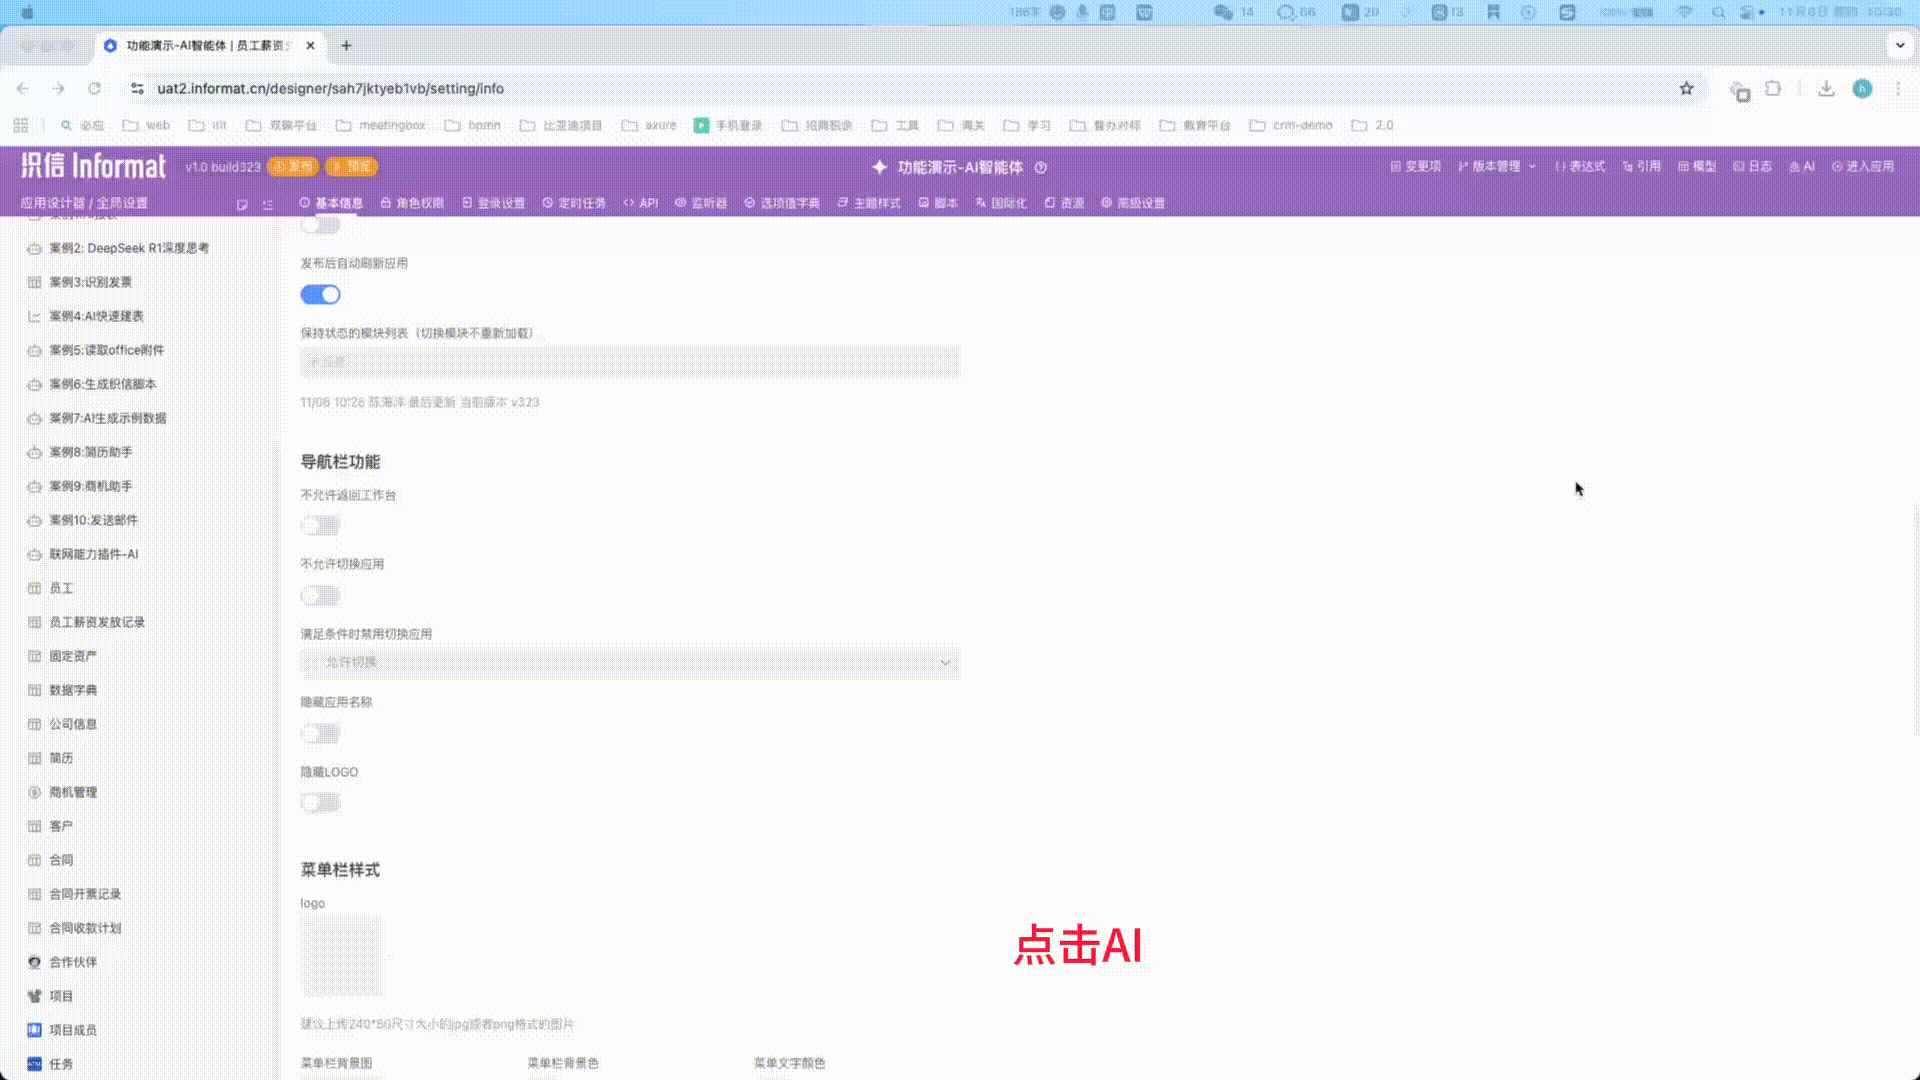Image resolution: width=1920 pixels, height=1080 pixels.
Task: Turn on 隐藏LOGO switch
Action: click(320, 803)
